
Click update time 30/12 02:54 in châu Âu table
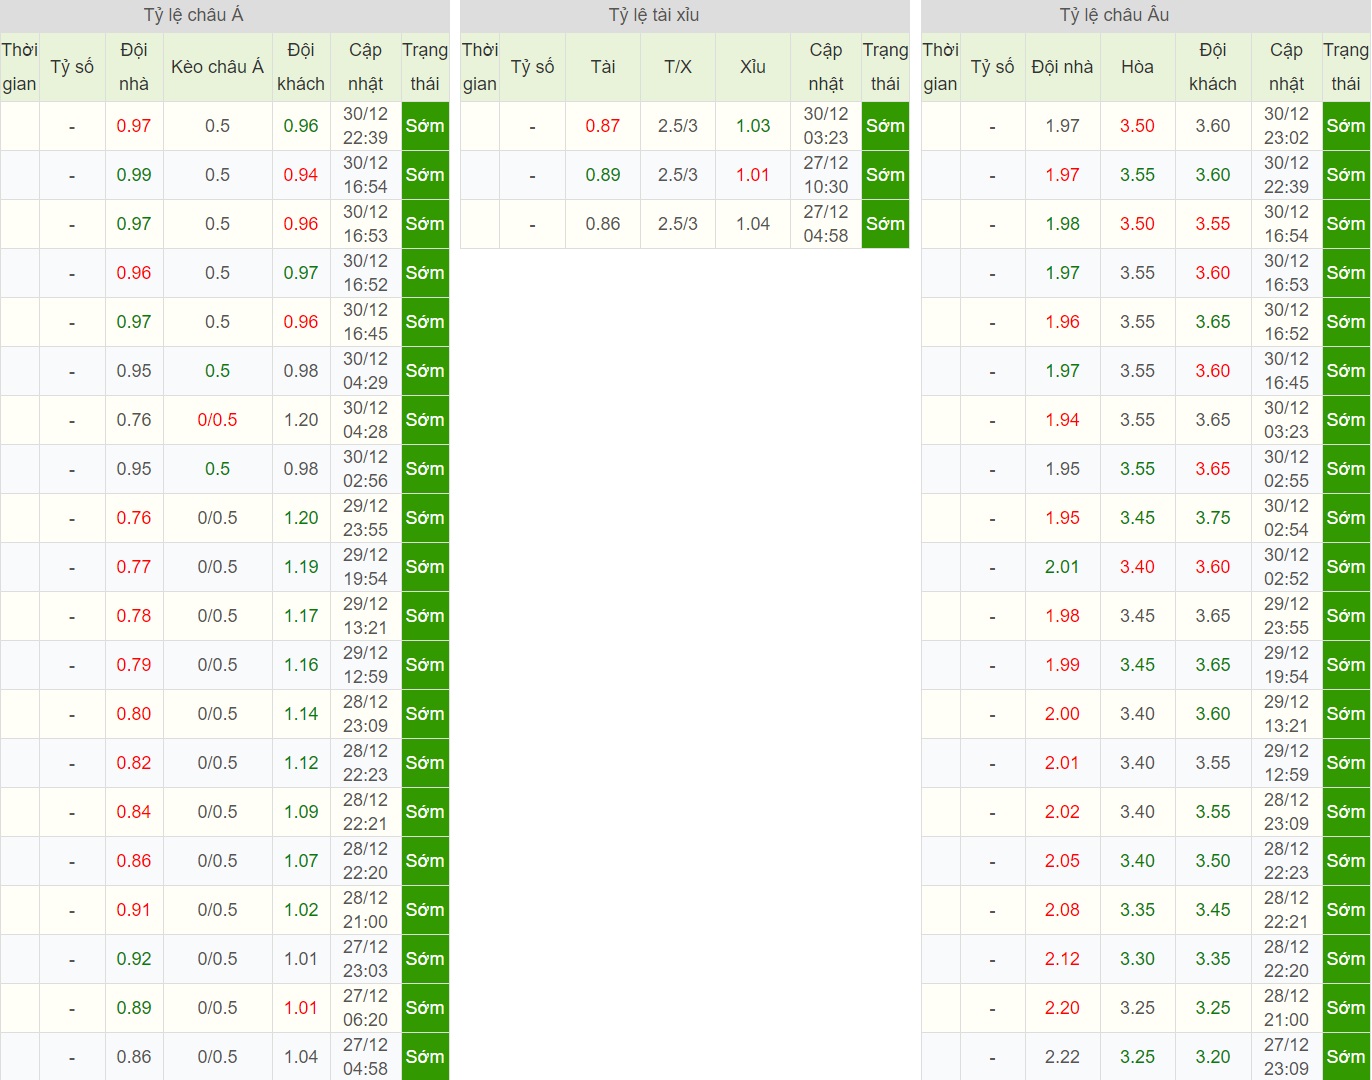coord(1286,518)
